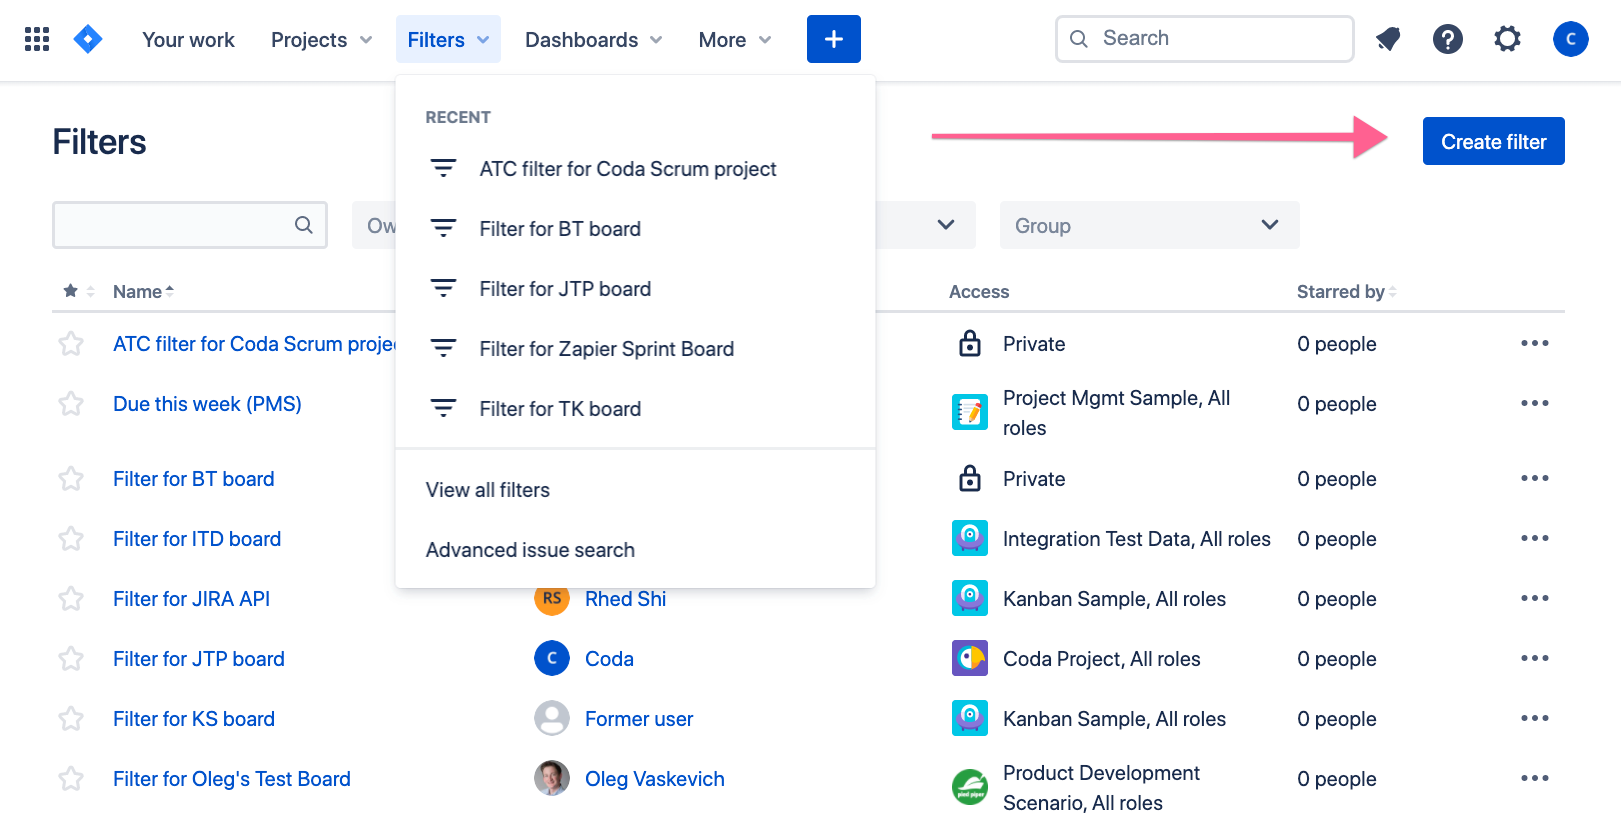Image resolution: width=1621 pixels, height=821 pixels.
Task: Click the Create filter button
Action: point(1493,142)
